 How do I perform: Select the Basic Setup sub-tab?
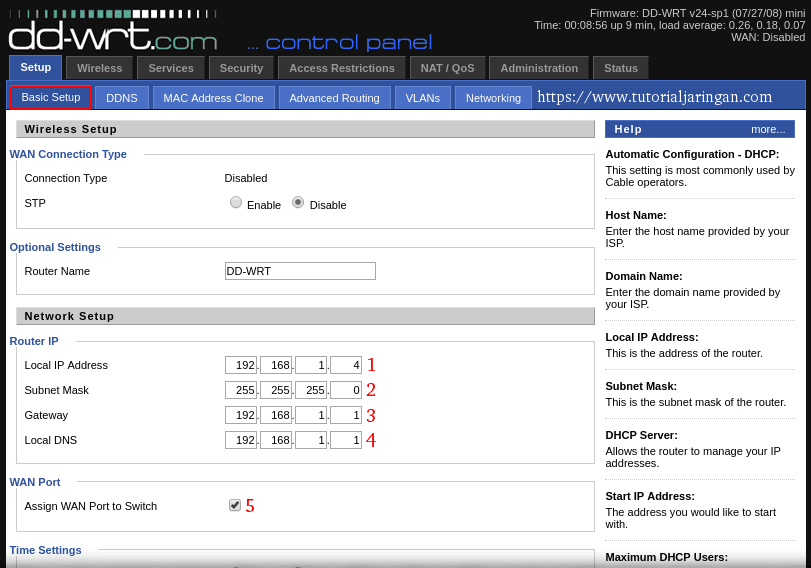[x=51, y=97]
